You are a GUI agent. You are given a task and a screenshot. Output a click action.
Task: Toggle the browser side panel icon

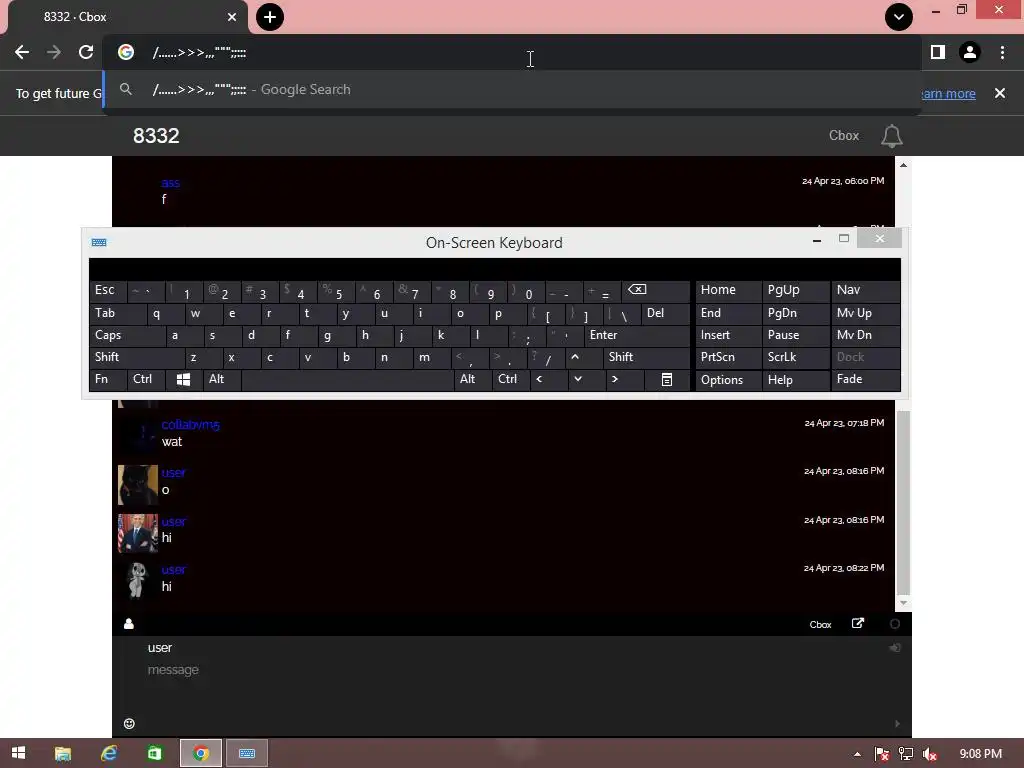(938, 52)
